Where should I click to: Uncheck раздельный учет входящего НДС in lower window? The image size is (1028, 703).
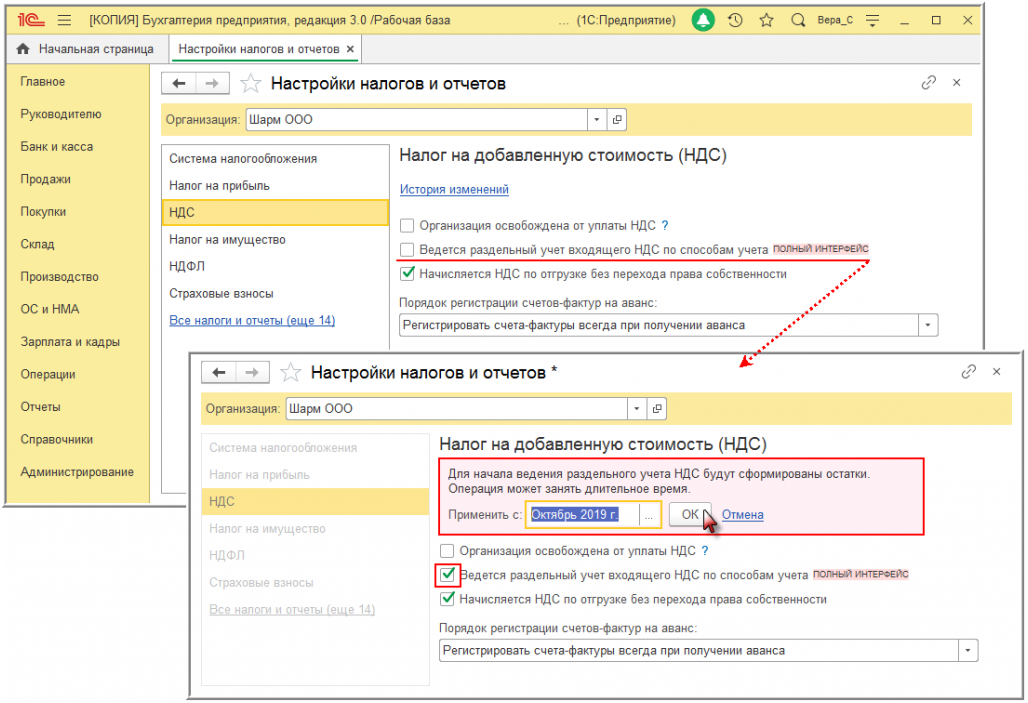pyautogui.click(x=447, y=575)
